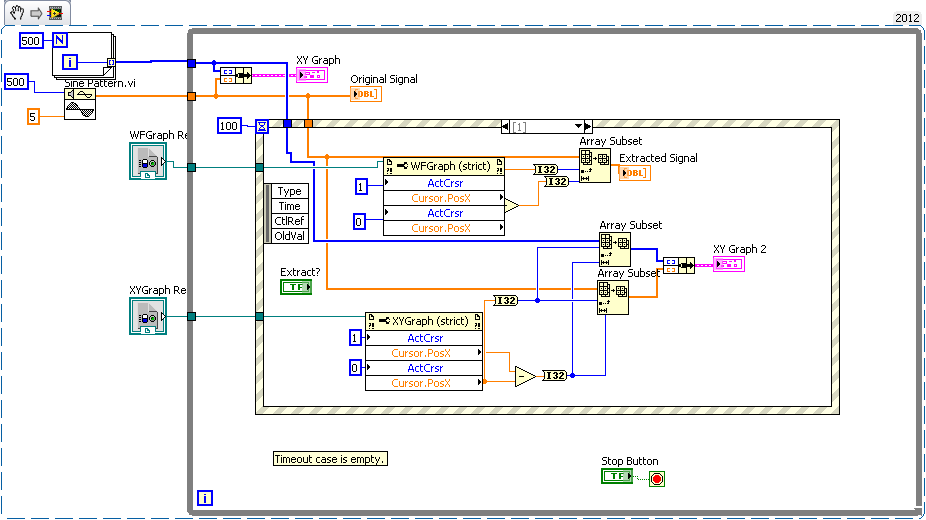Click the XY Graph 2 terminal

pyautogui.click(x=728, y=264)
